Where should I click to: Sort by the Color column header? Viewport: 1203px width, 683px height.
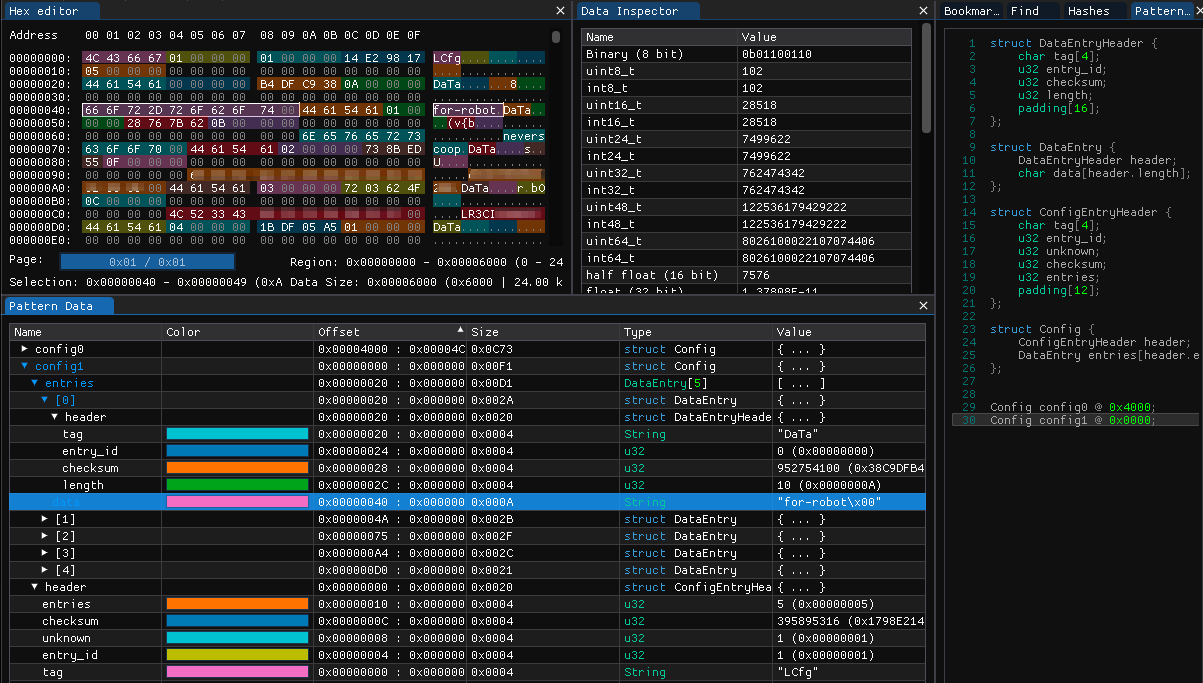[x=237, y=332]
